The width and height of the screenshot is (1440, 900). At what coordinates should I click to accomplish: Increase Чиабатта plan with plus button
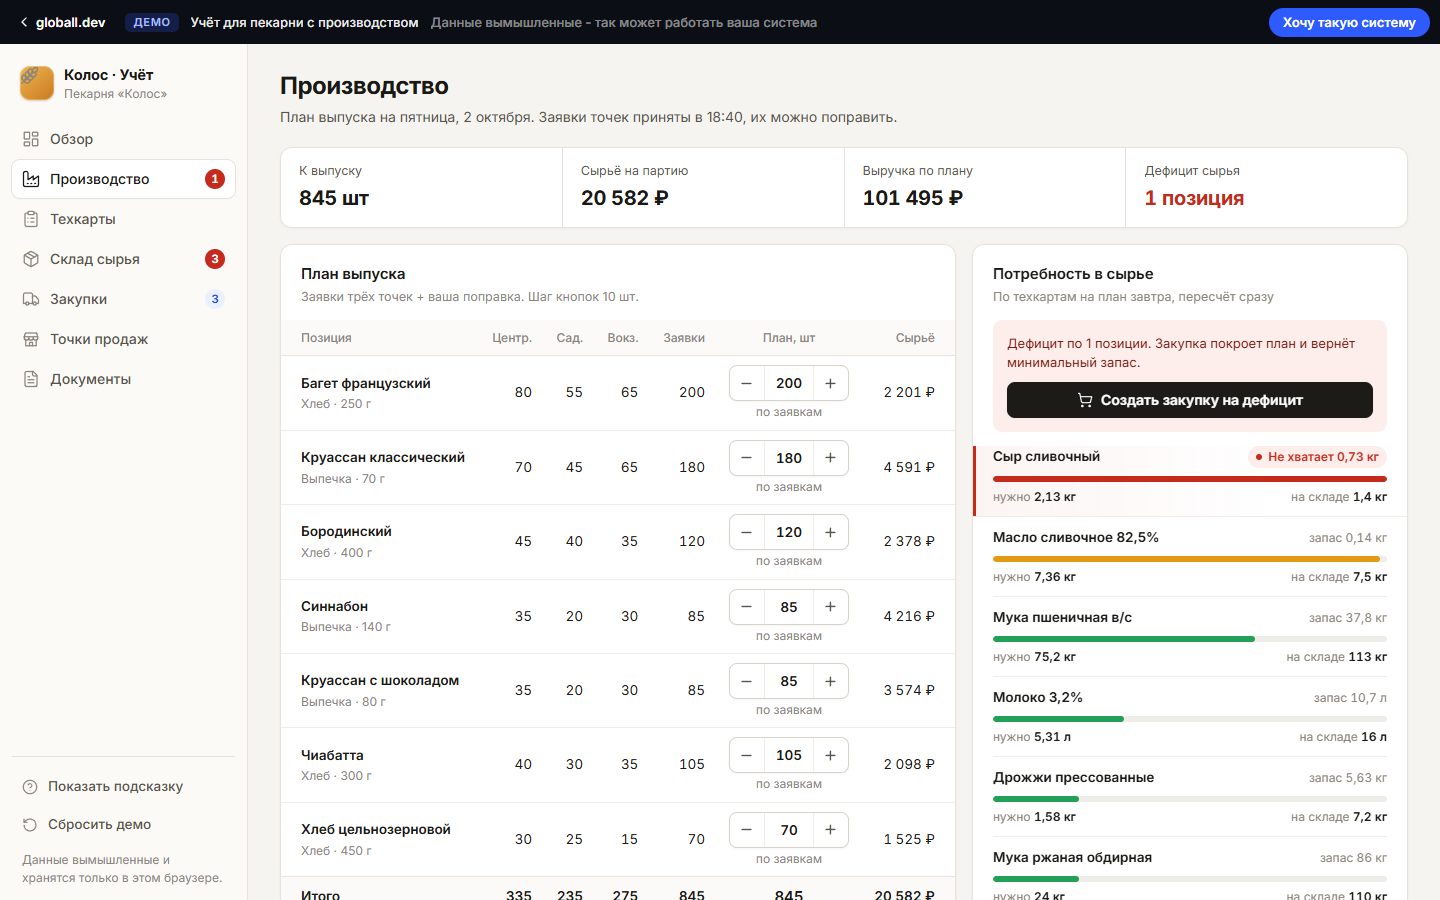coord(830,755)
